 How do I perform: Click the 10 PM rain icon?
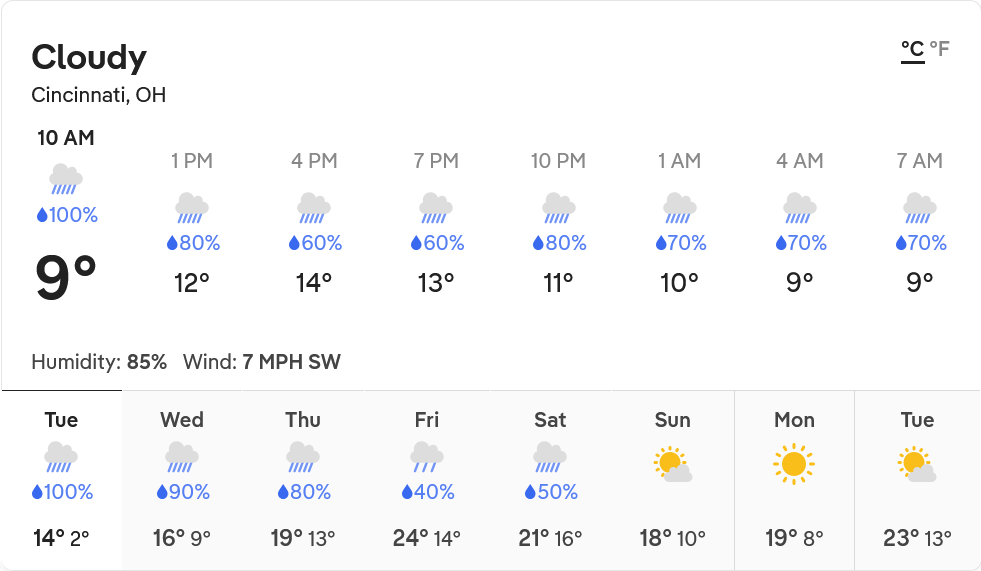(558, 208)
